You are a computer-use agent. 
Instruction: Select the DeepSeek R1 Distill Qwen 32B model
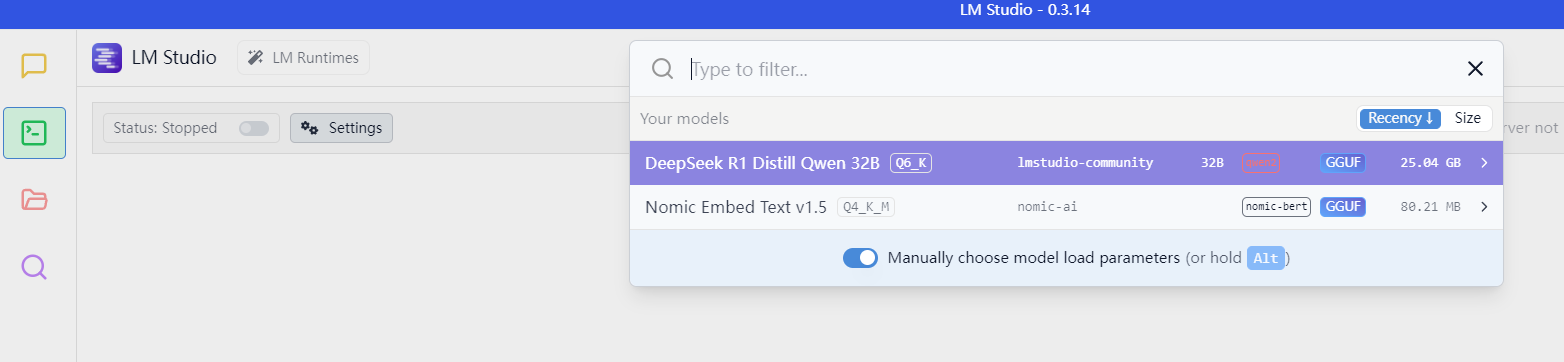pyautogui.click(x=1066, y=163)
